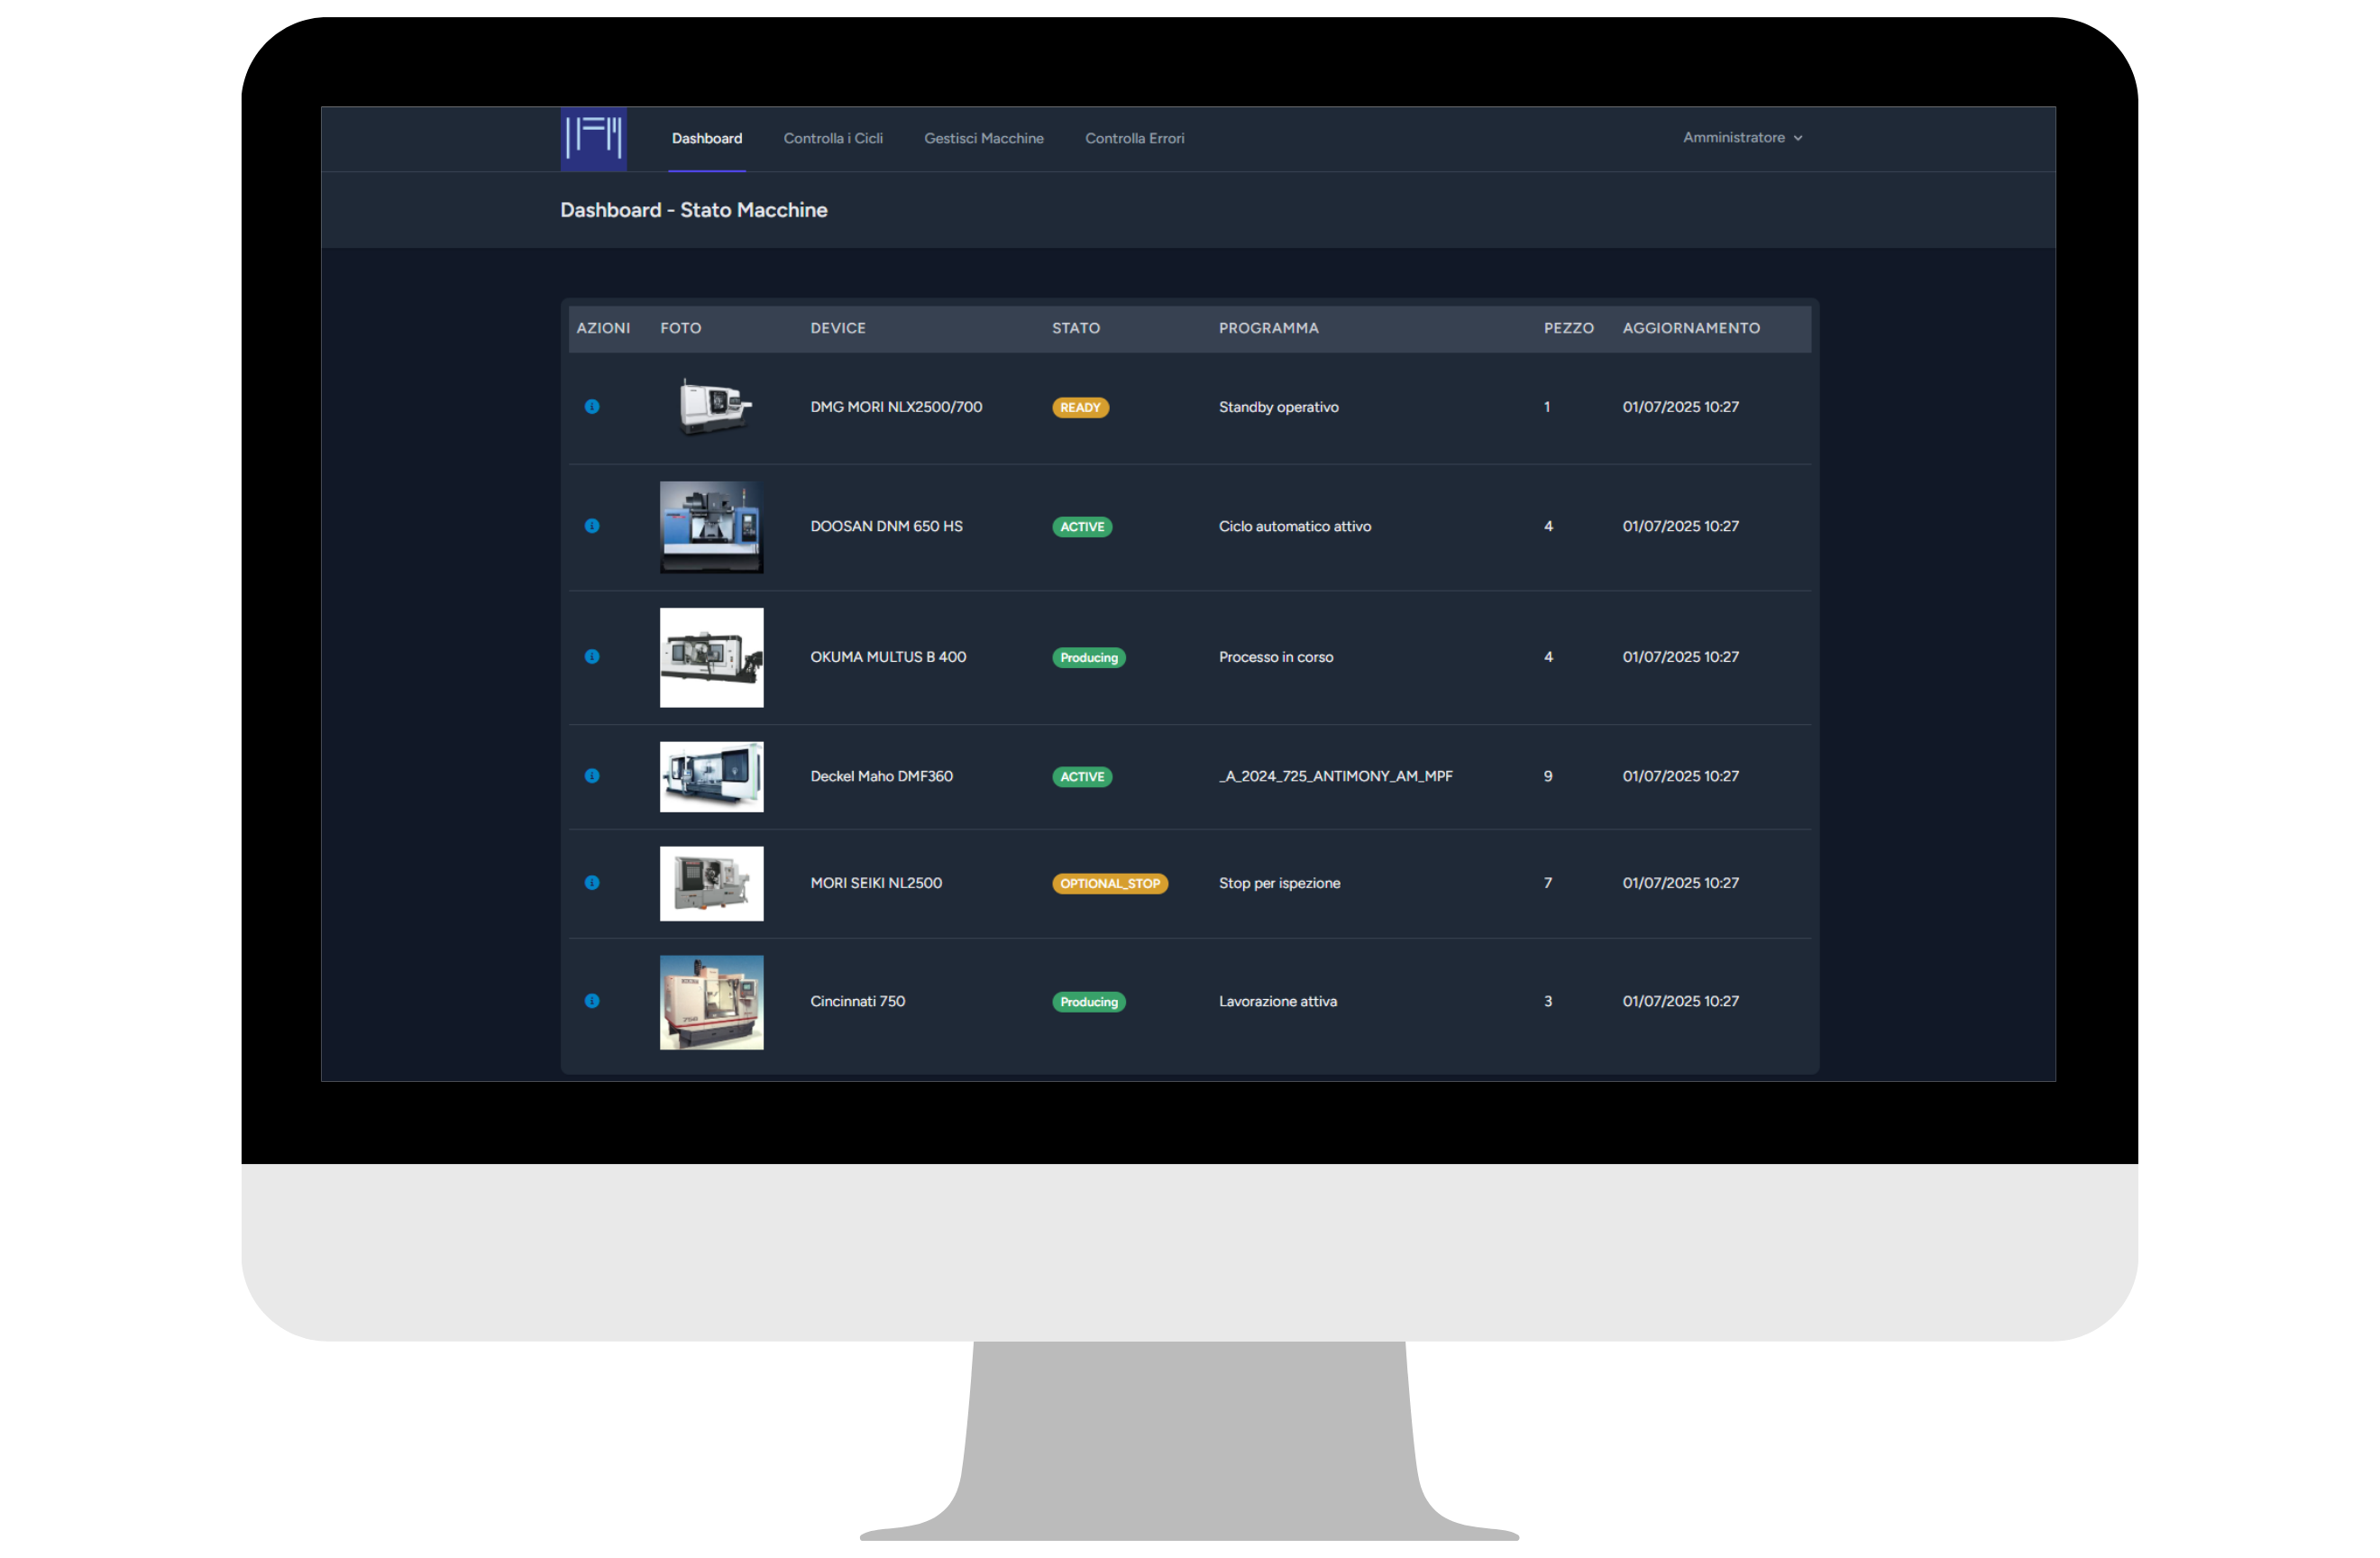Image resolution: width=2380 pixels, height=1558 pixels.
Task: Click the Dashboard navigation link
Action: [x=706, y=138]
